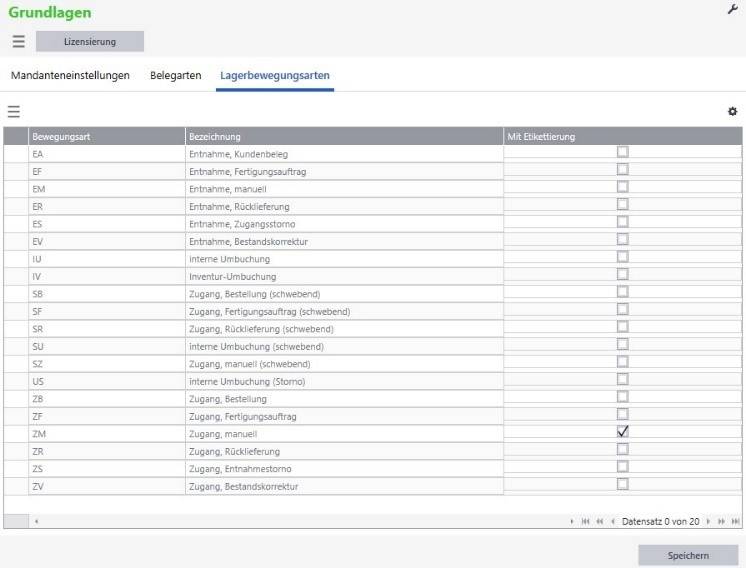Uncheck Mit Etikettierung for Zugang, manuell
Image resolution: width=746 pixels, height=568 pixels.
coord(623,431)
